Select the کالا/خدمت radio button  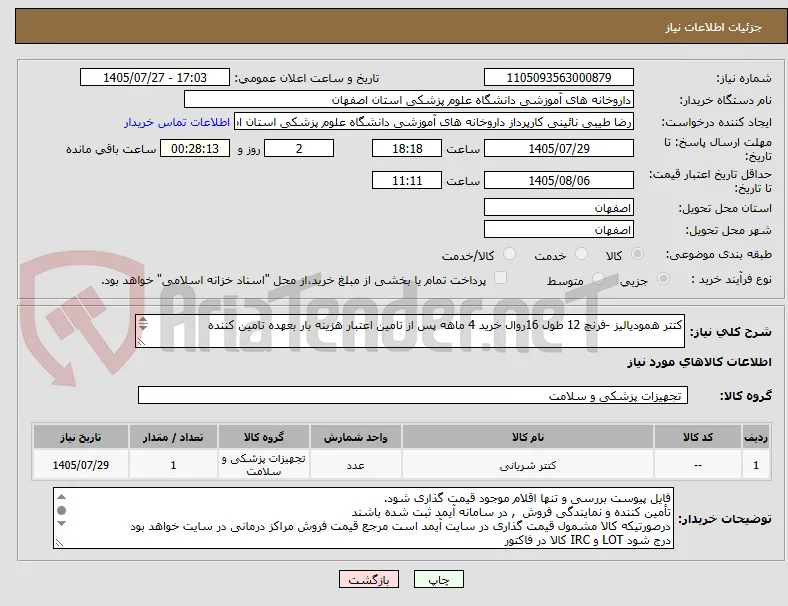coord(509,254)
